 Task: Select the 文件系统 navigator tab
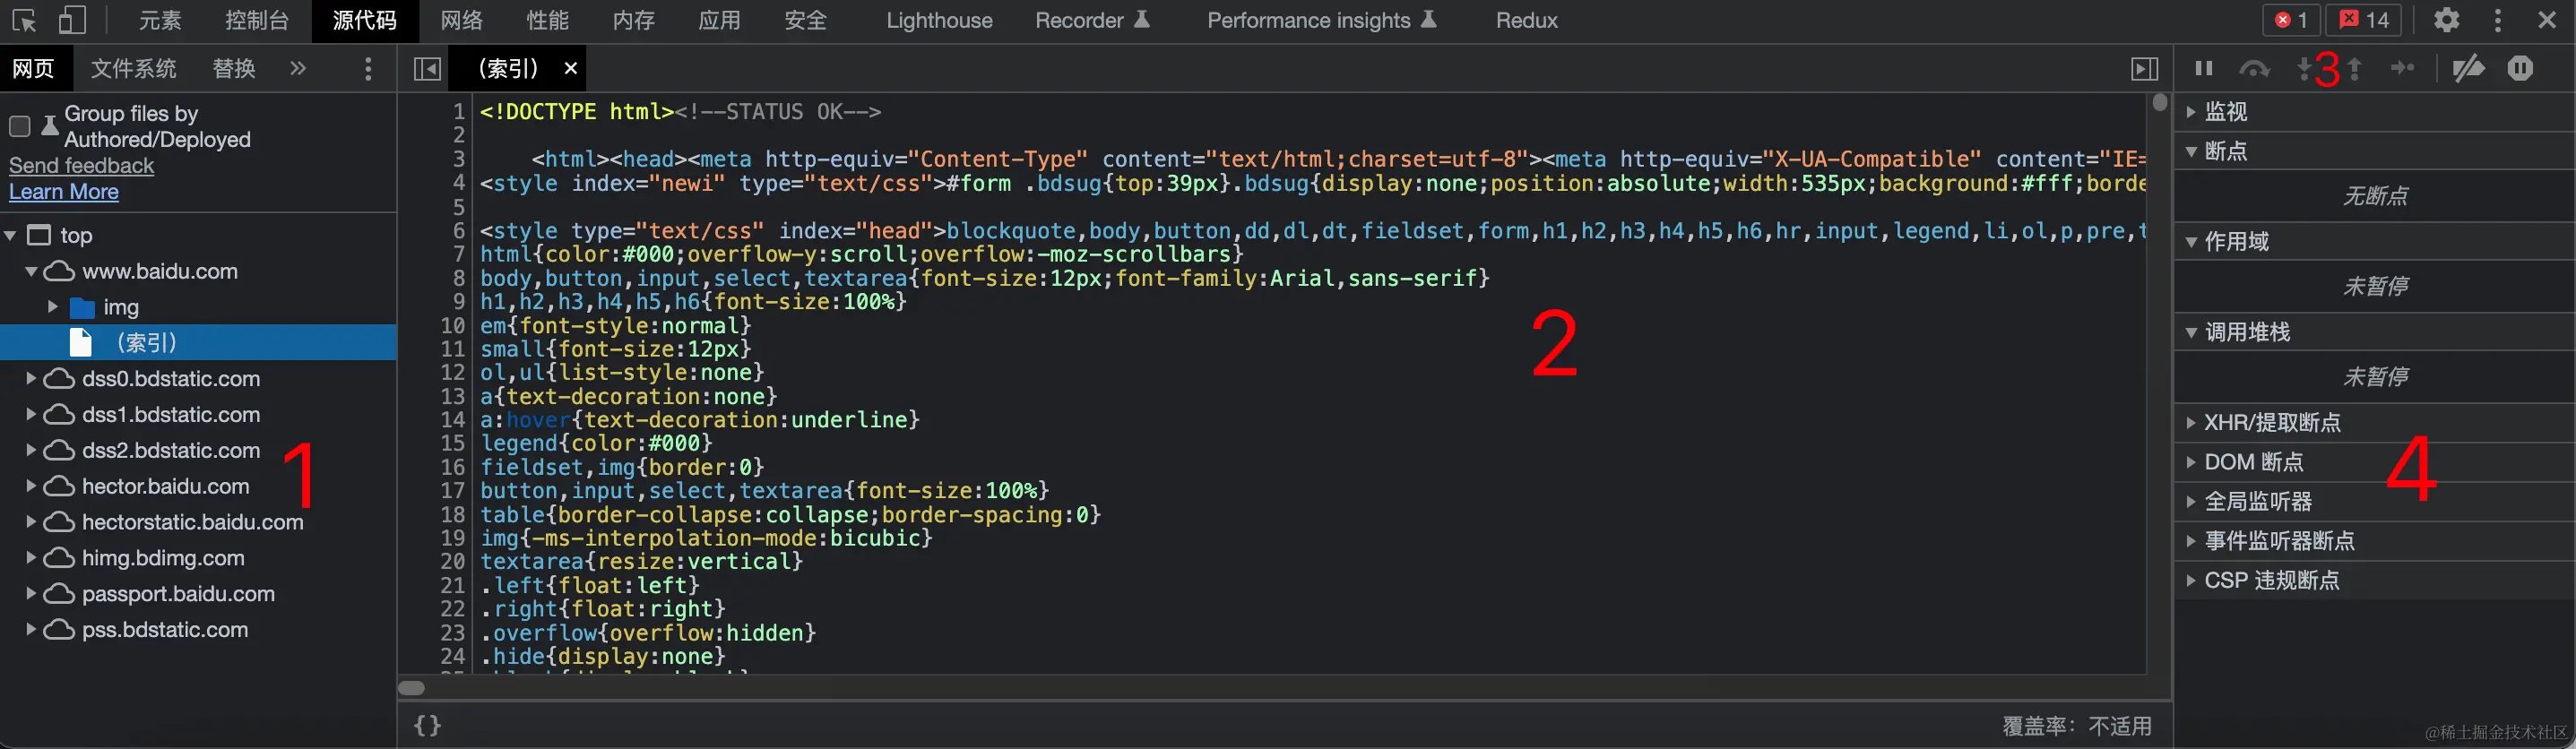click(133, 68)
